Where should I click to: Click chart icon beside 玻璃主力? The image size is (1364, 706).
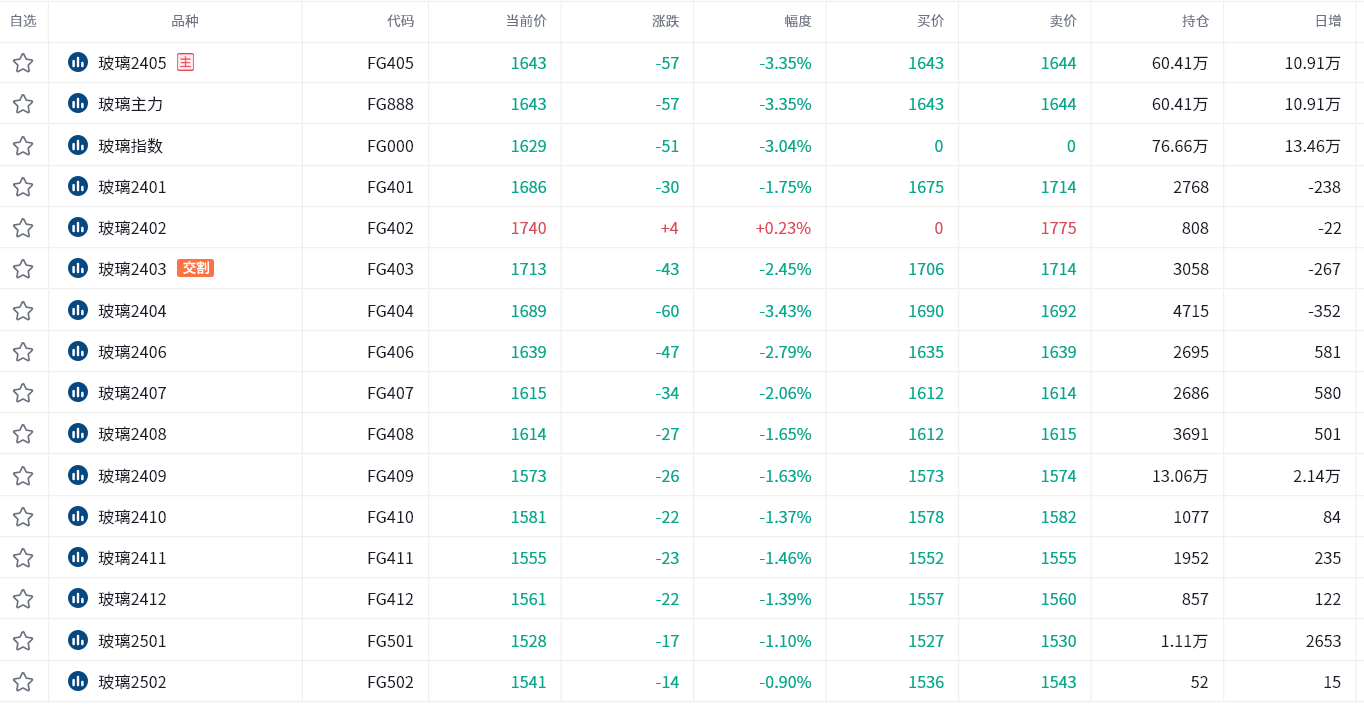point(78,104)
